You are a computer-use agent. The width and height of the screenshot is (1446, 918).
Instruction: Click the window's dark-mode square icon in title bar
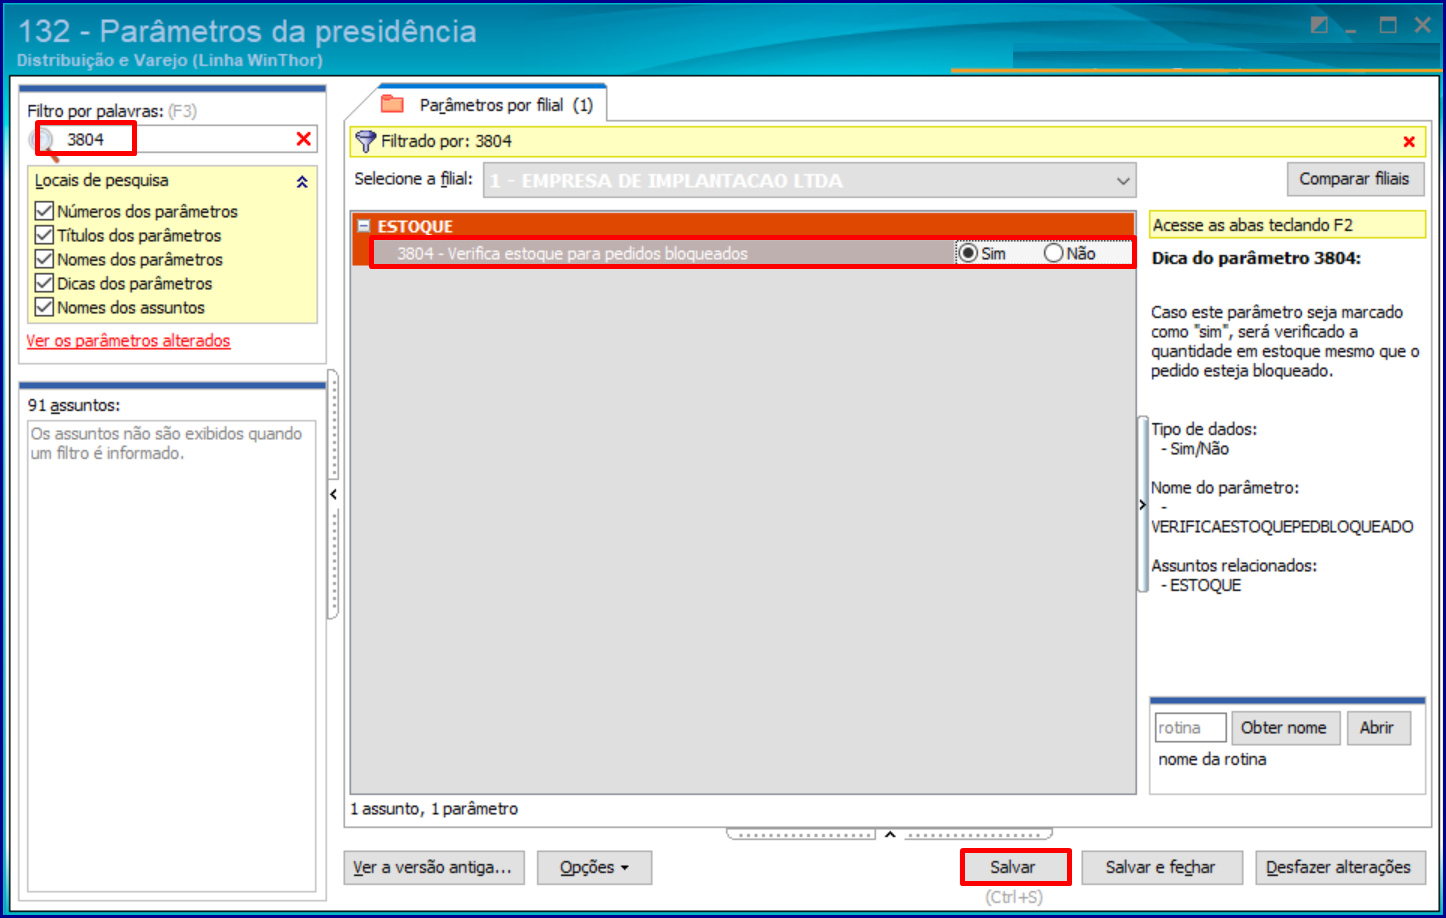pos(1320,26)
